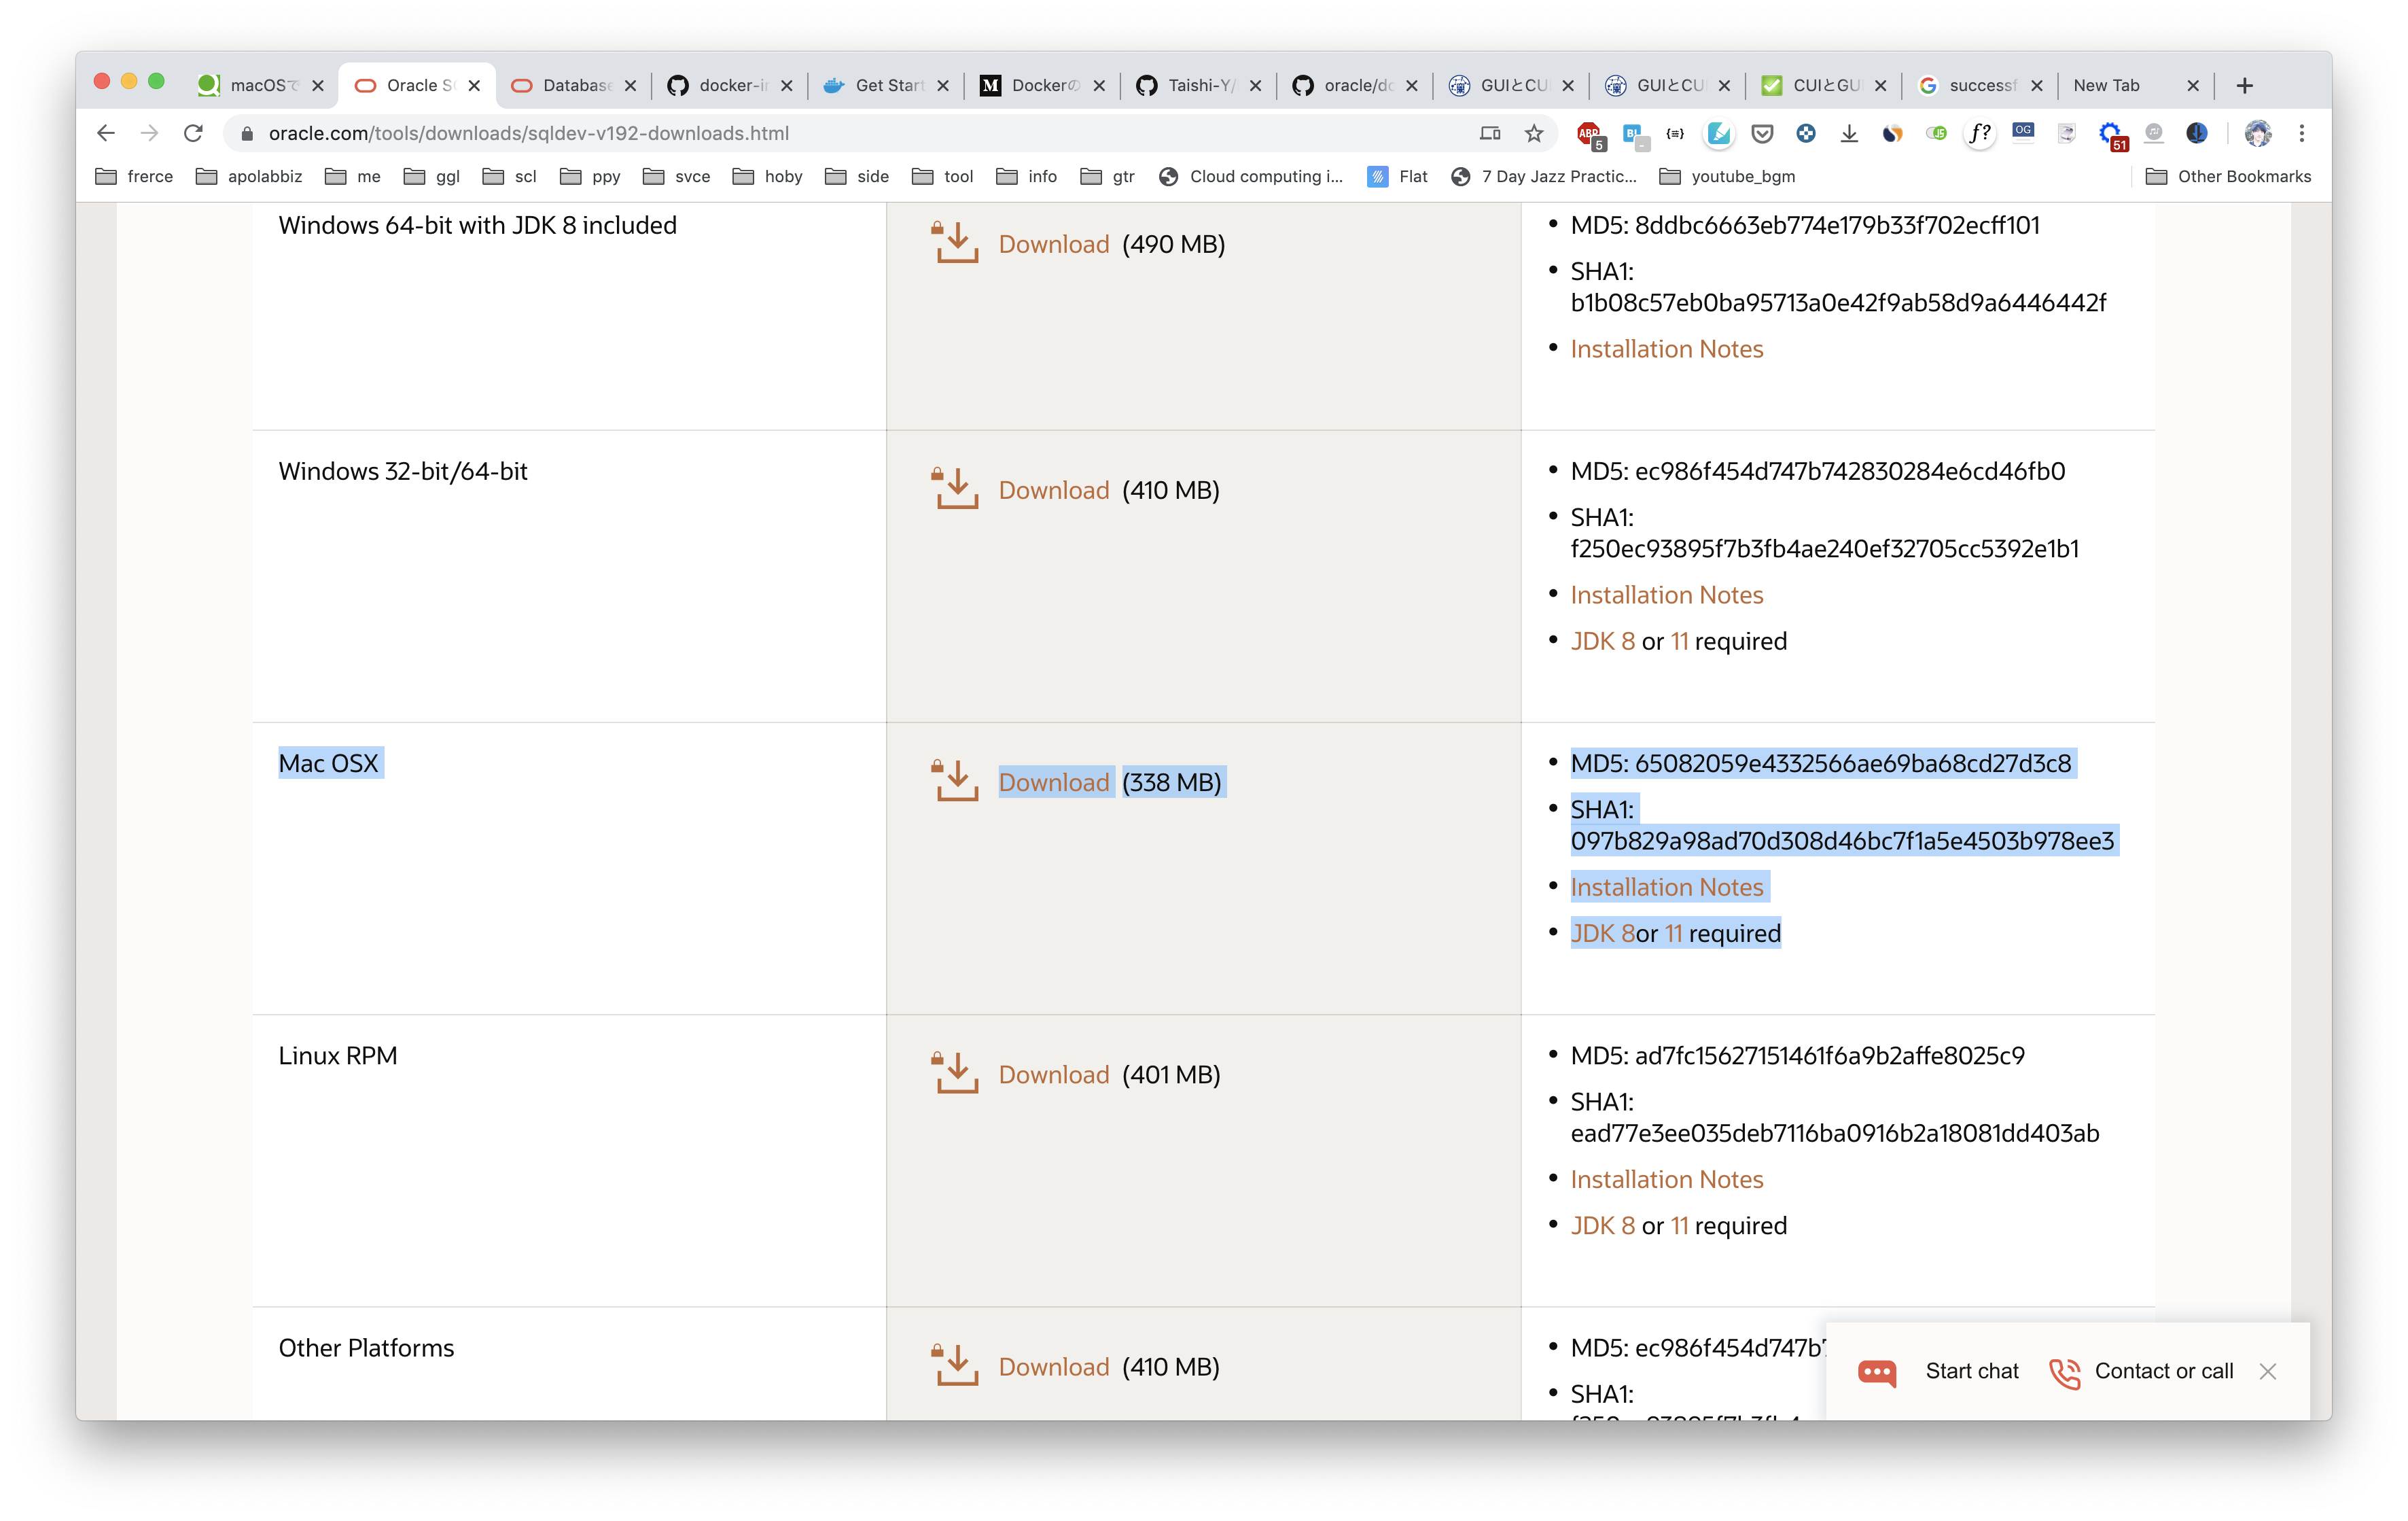Screen dimensions: 2408x1521
Task: Click the Start chat speech bubble icon
Action: click(x=1877, y=1371)
